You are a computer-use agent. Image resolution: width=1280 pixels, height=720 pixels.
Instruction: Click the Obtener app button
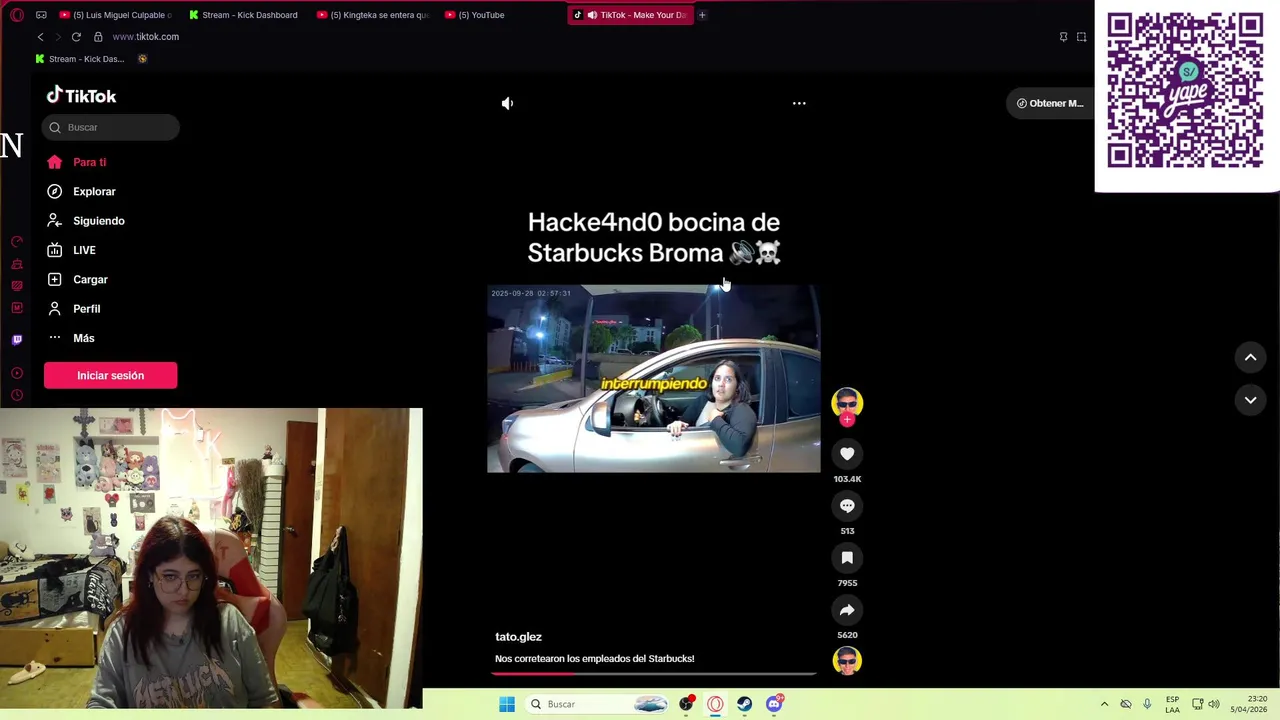click(1049, 103)
